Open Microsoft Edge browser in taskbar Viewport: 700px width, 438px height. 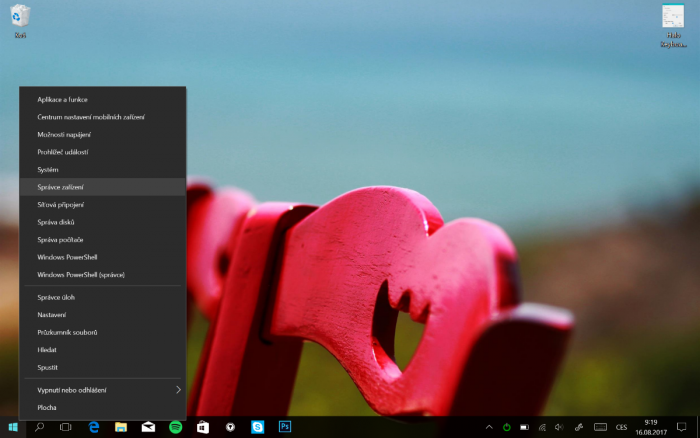tap(93, 427)
